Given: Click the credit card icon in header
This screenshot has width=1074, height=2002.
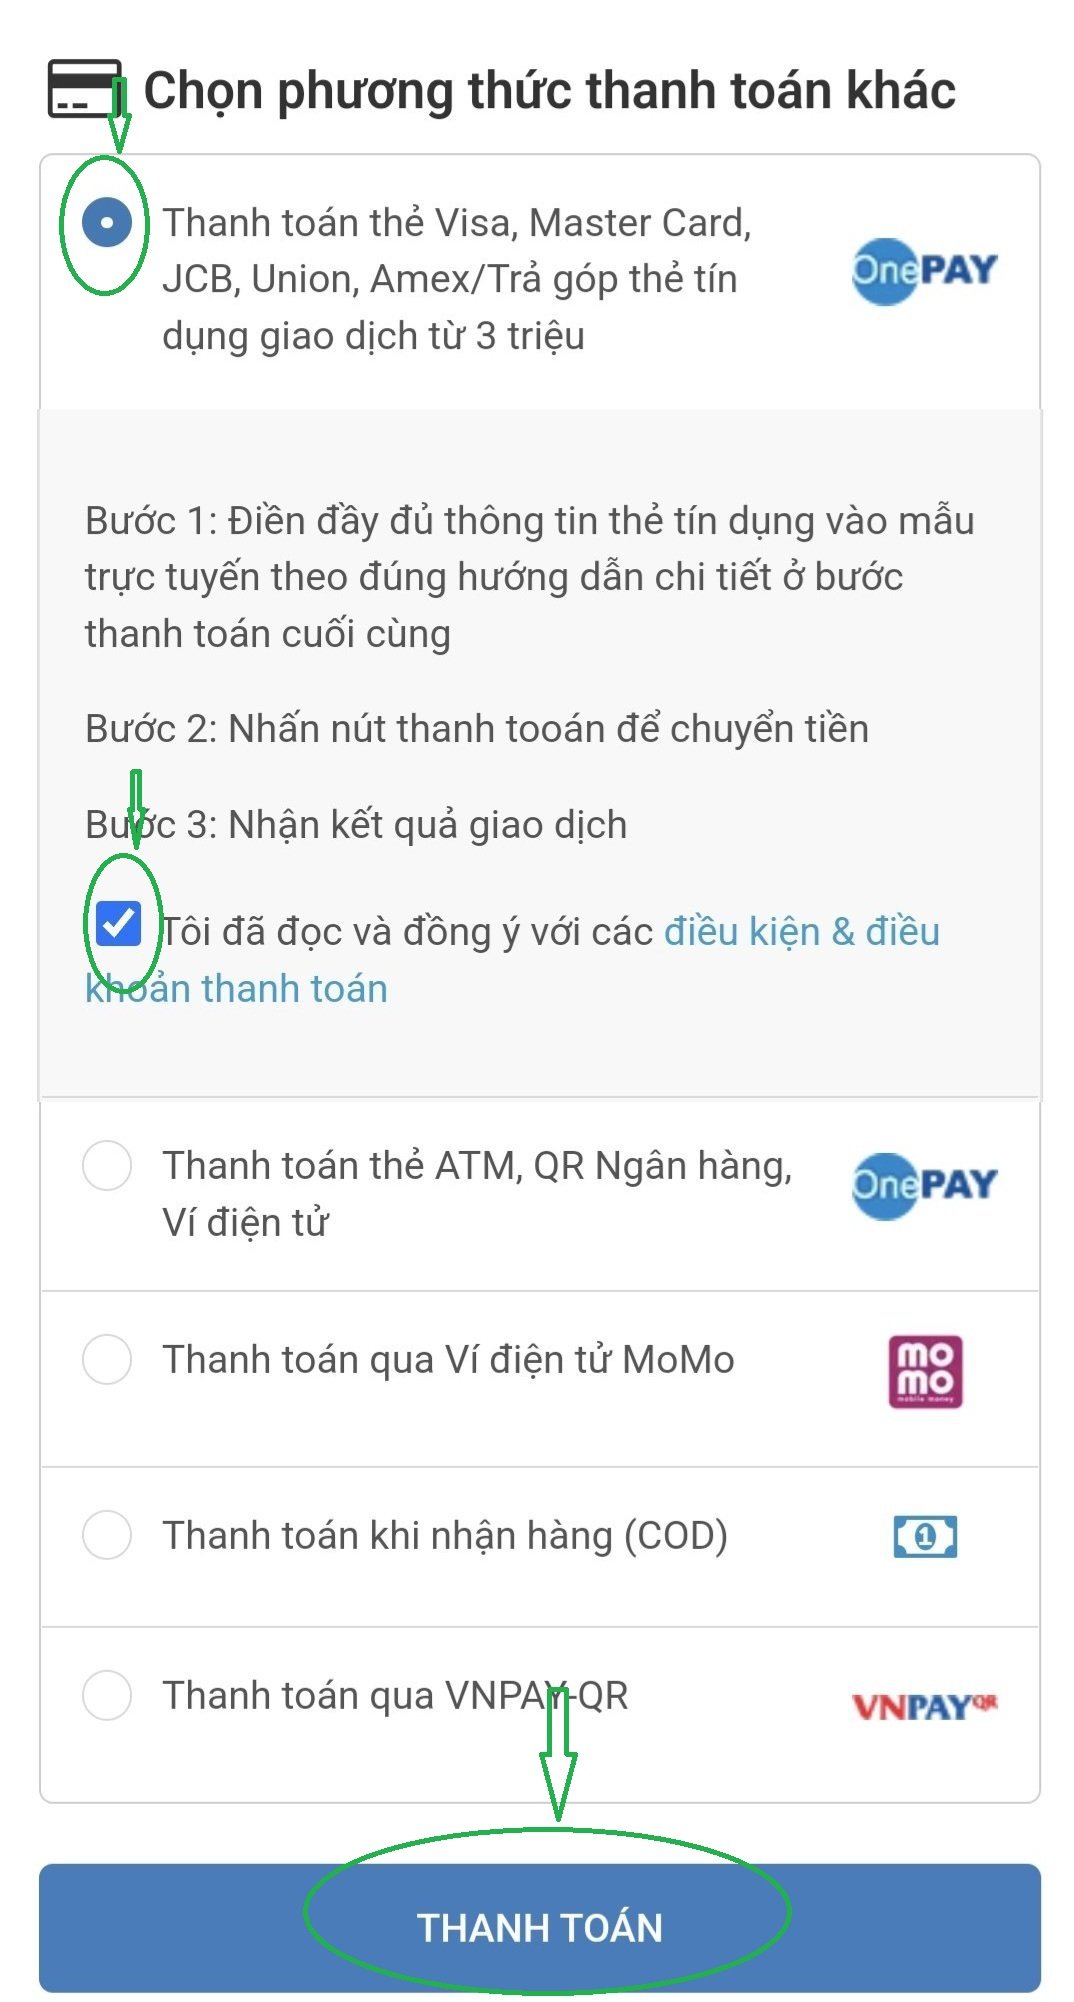Looking at the screenshot, I should (x=84, y=89).
